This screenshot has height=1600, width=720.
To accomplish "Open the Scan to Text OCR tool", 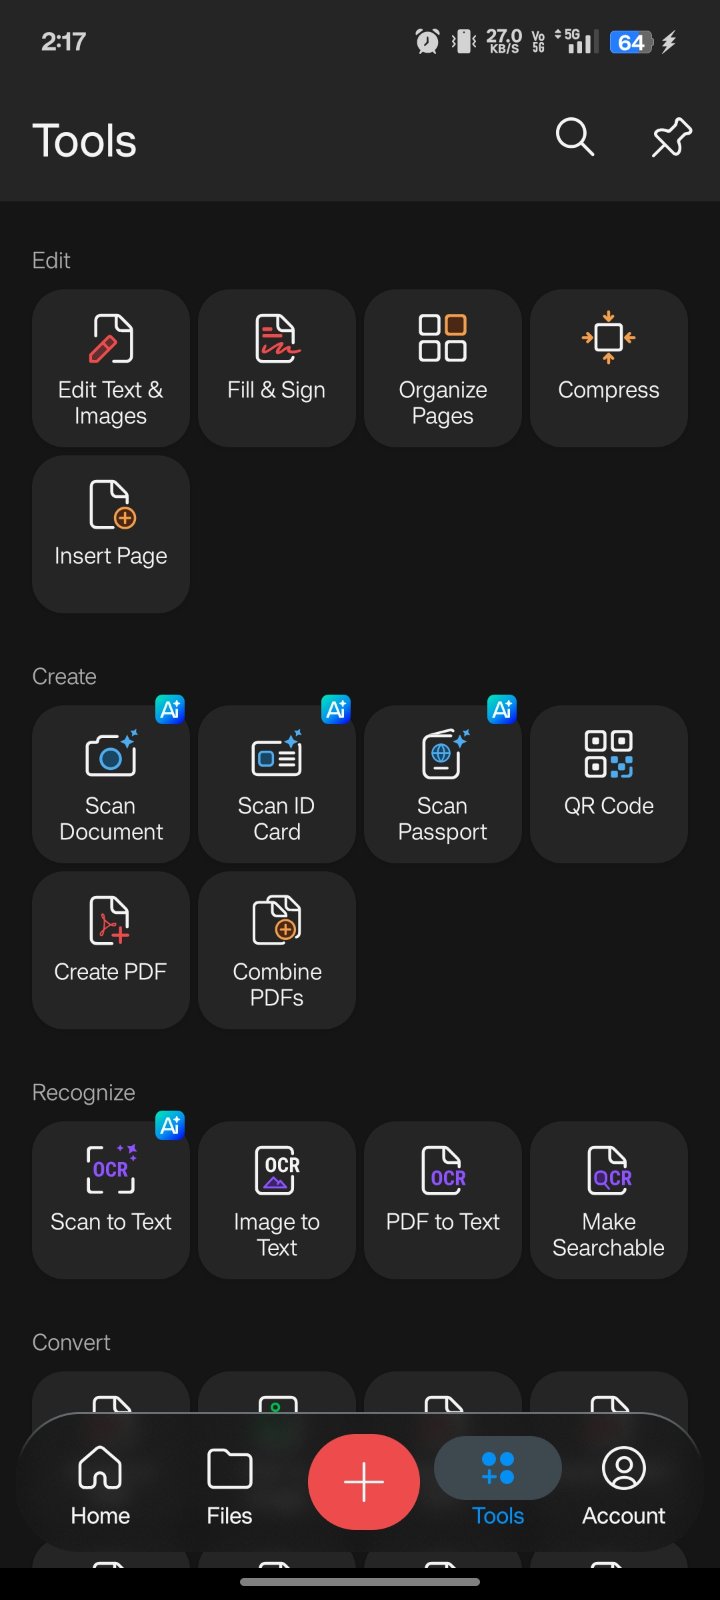I will pos(111,1200).
